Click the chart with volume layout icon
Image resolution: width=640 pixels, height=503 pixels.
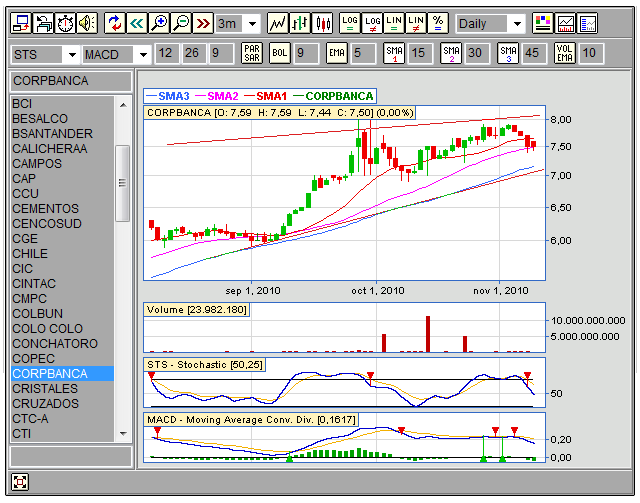(x=566, y=23)
